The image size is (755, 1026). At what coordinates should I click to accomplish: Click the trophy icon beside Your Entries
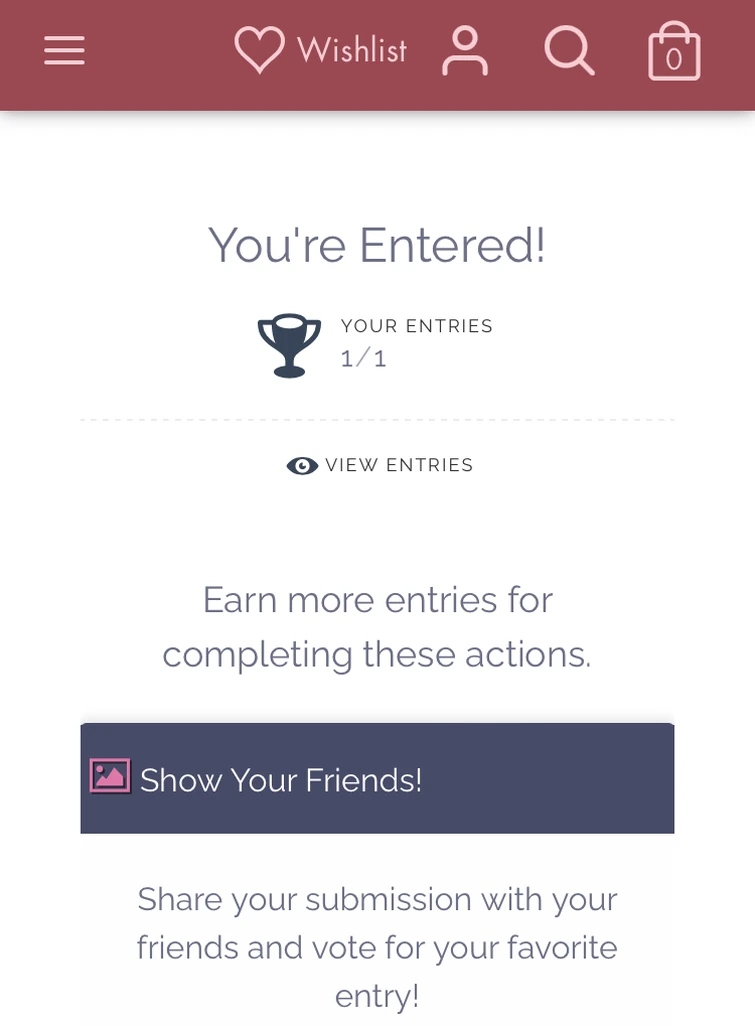click(289, 346)
